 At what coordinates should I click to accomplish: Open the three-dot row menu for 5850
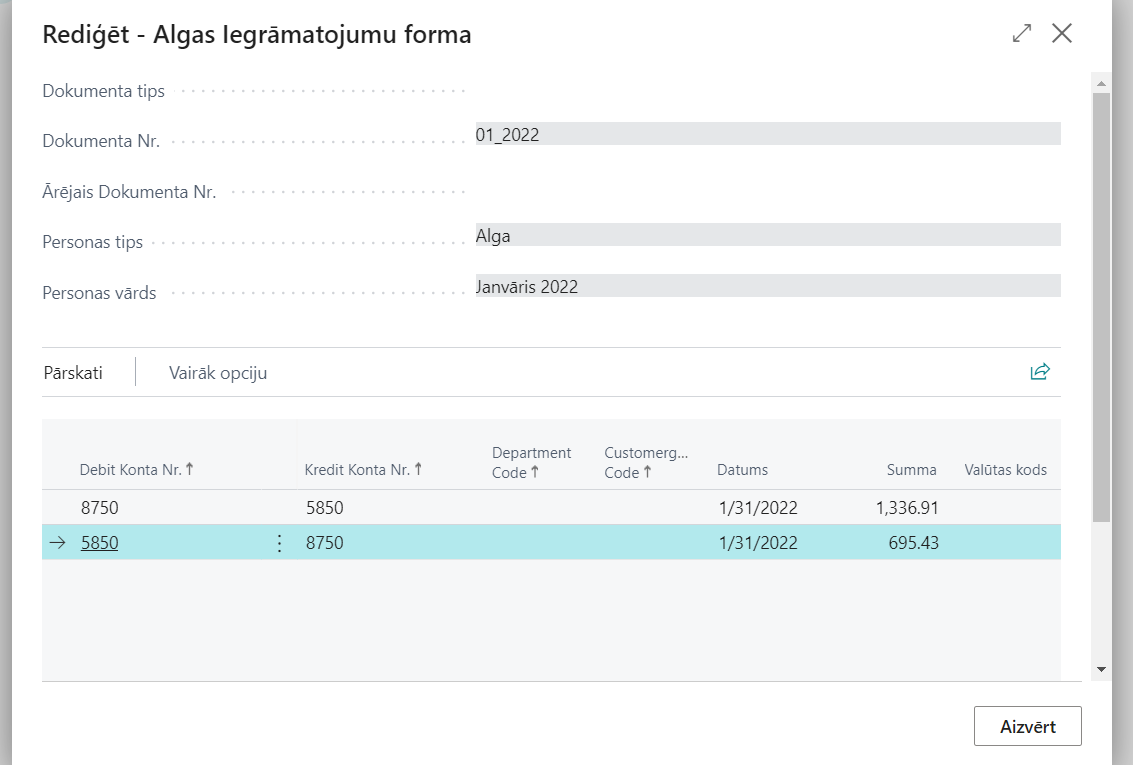point(279,543)
